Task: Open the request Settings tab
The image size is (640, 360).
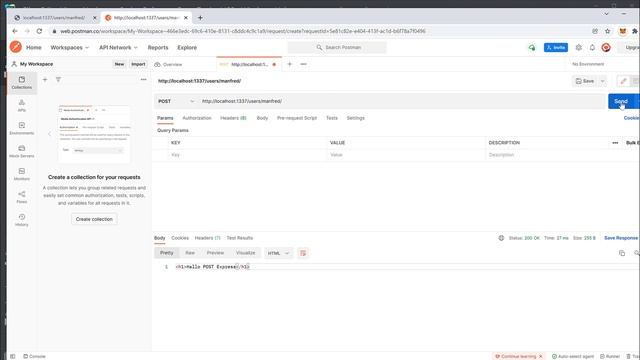Action: [356, 118]
